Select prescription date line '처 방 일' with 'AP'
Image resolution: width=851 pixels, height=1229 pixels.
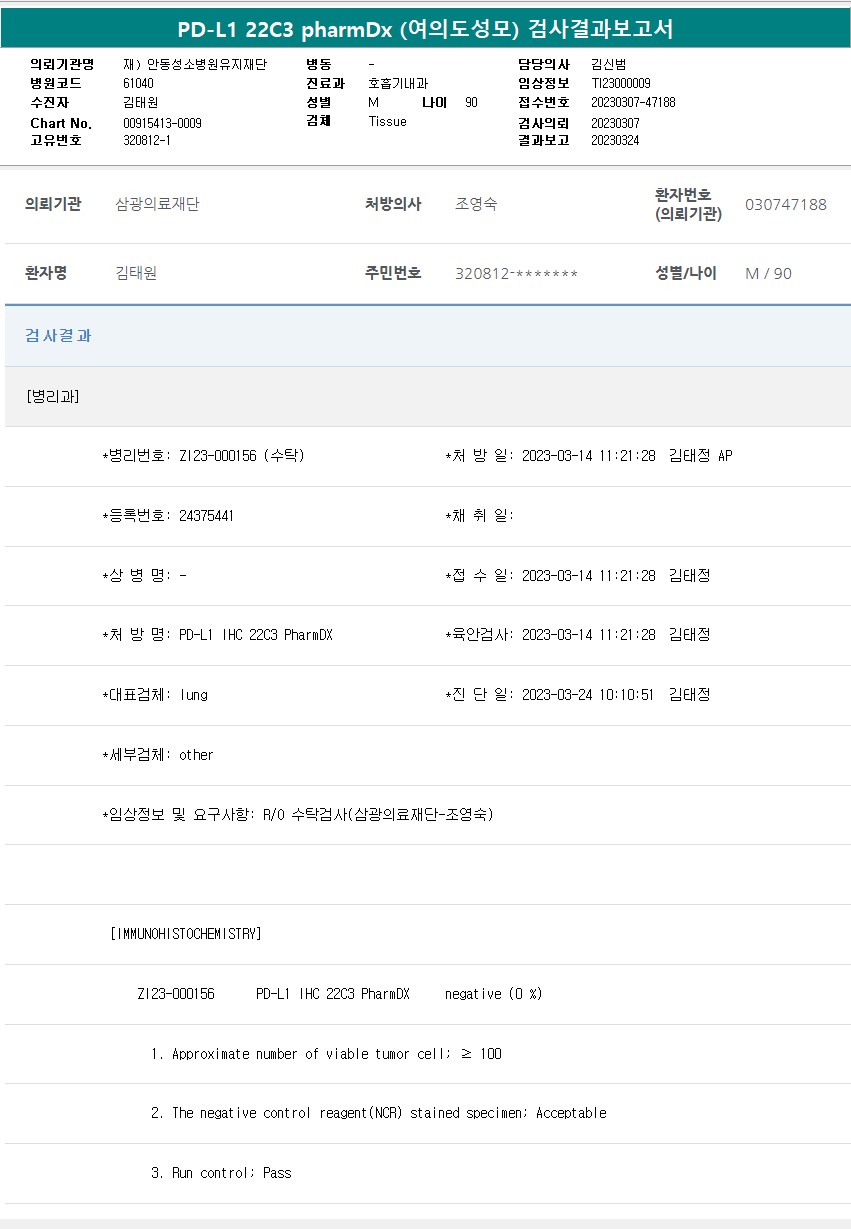[589, 456]
